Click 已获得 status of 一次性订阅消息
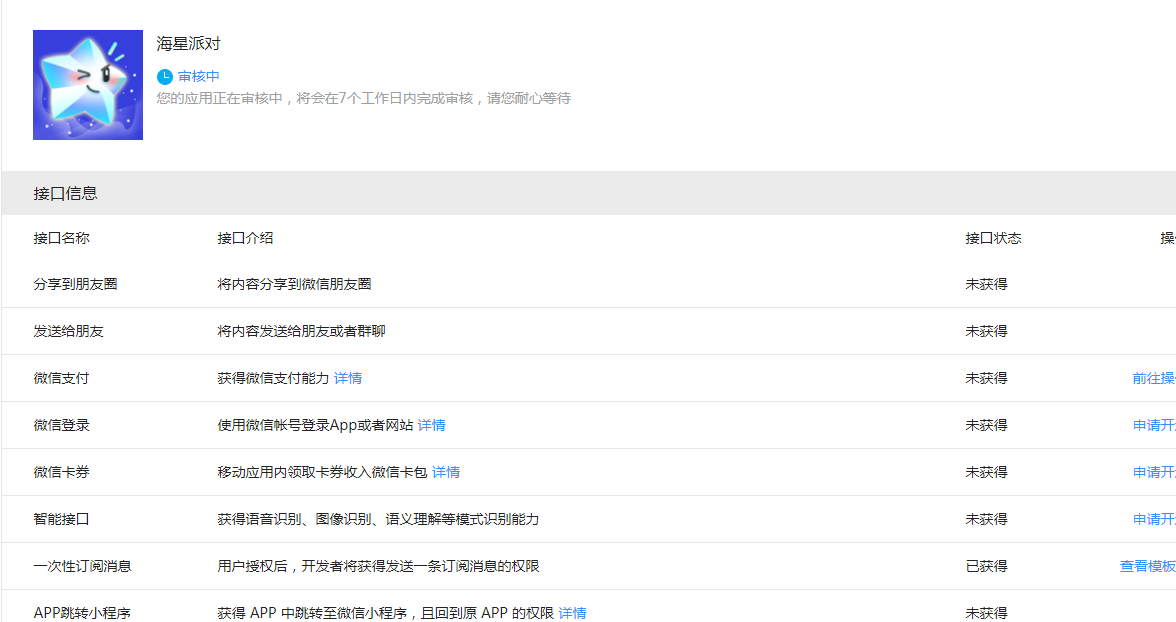This screenshot has width=1176, height=622. (x=986, y=566)
